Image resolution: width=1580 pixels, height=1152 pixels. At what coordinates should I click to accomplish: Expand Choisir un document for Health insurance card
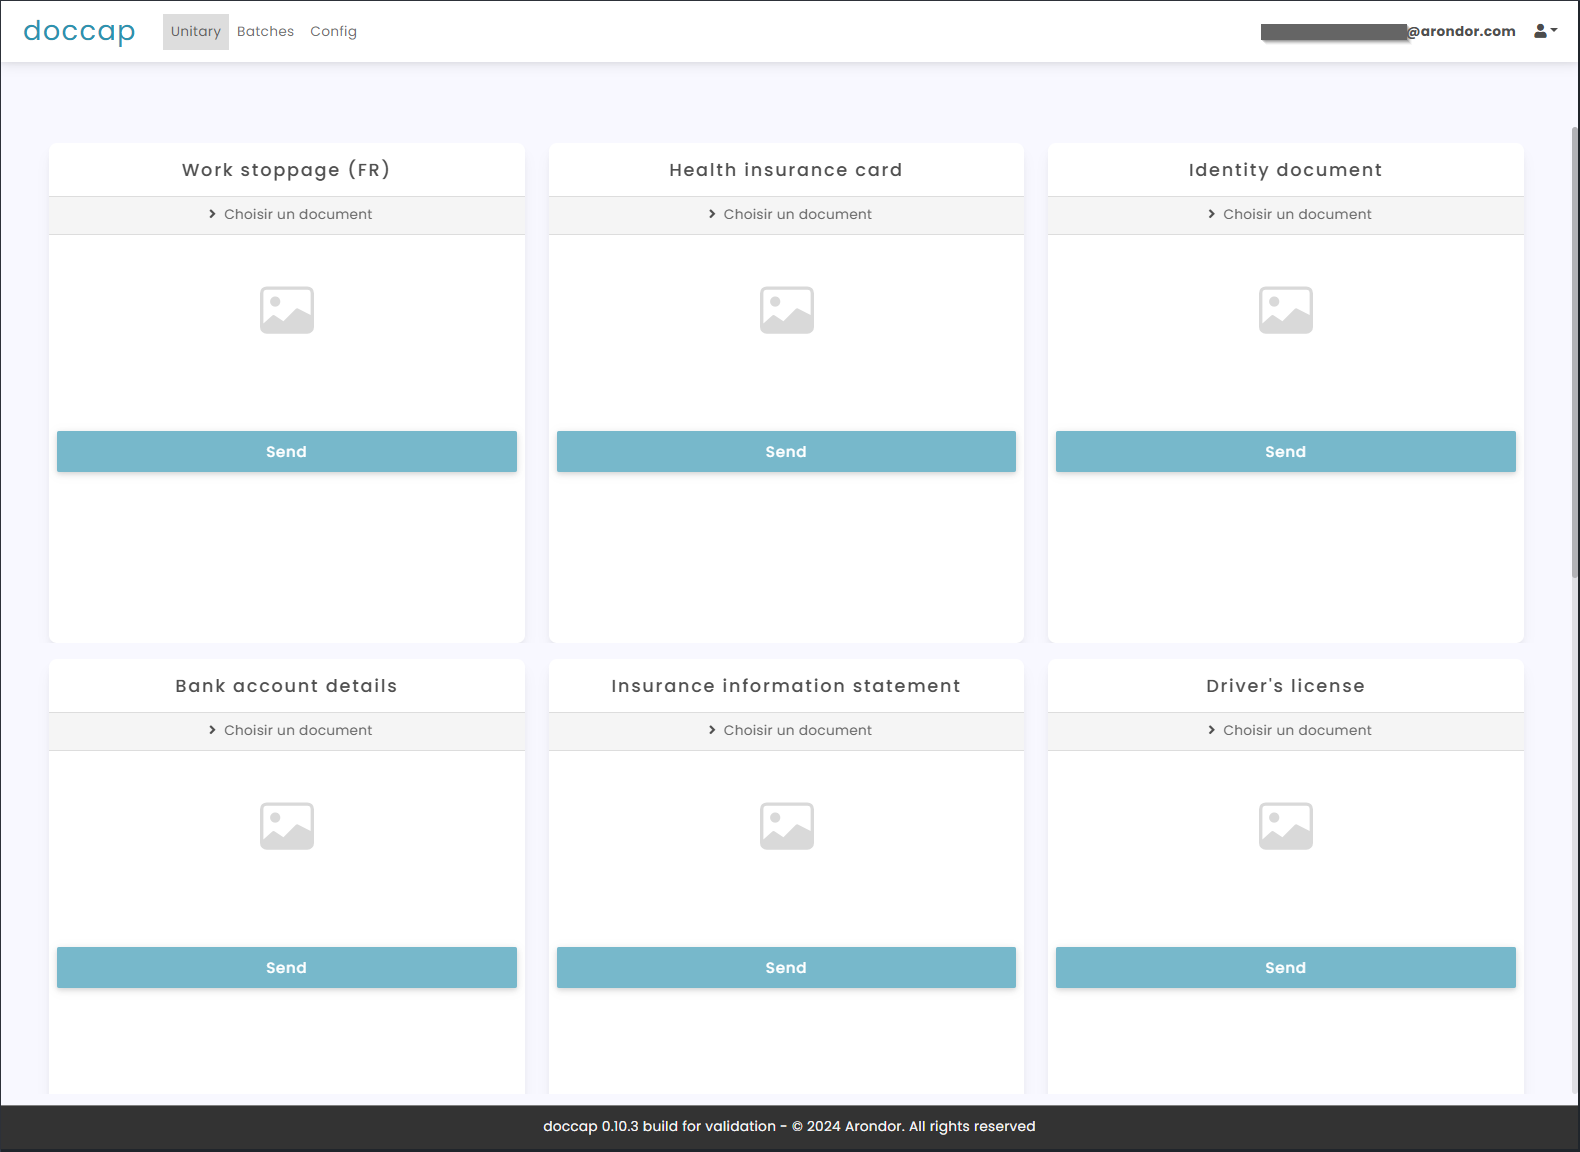click(x=788, y=214)
